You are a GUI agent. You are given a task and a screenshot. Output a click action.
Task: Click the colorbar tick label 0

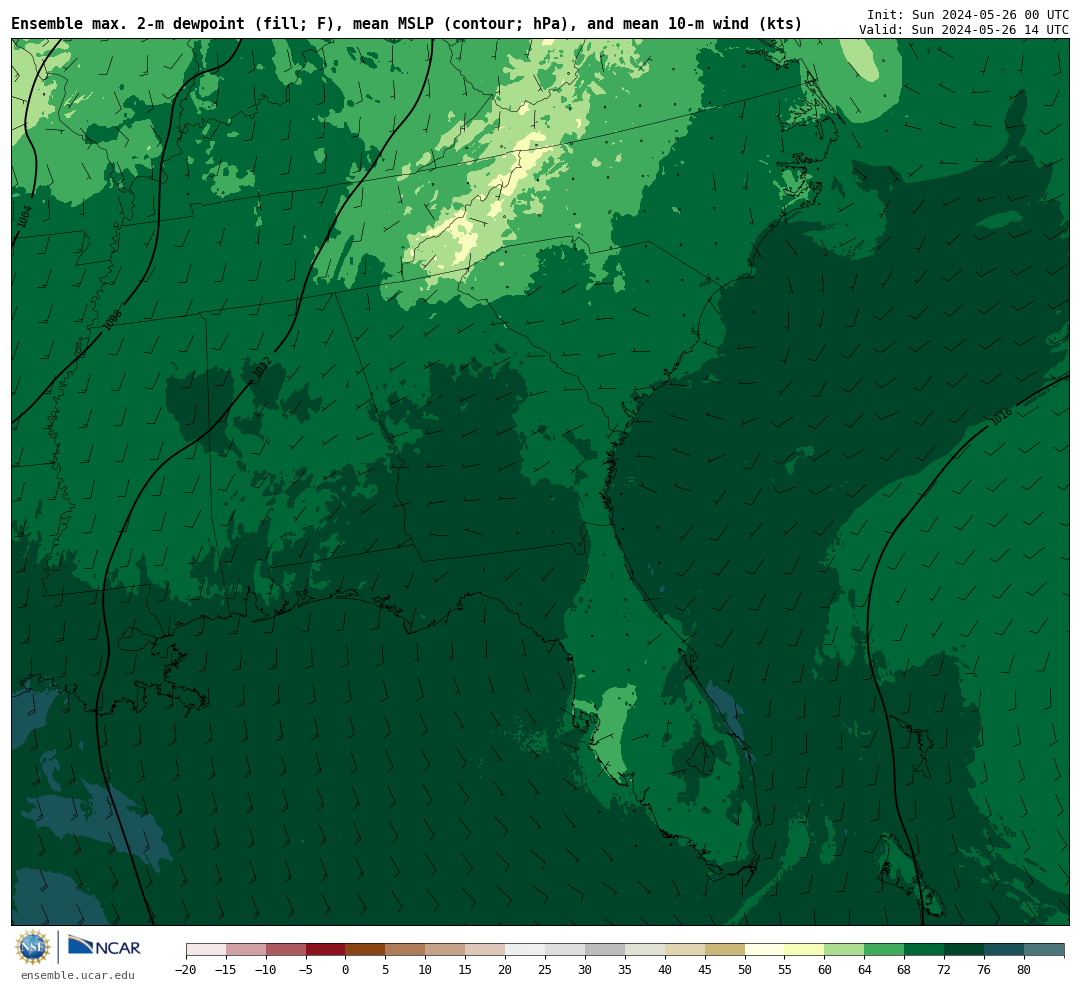pos(346,970)
